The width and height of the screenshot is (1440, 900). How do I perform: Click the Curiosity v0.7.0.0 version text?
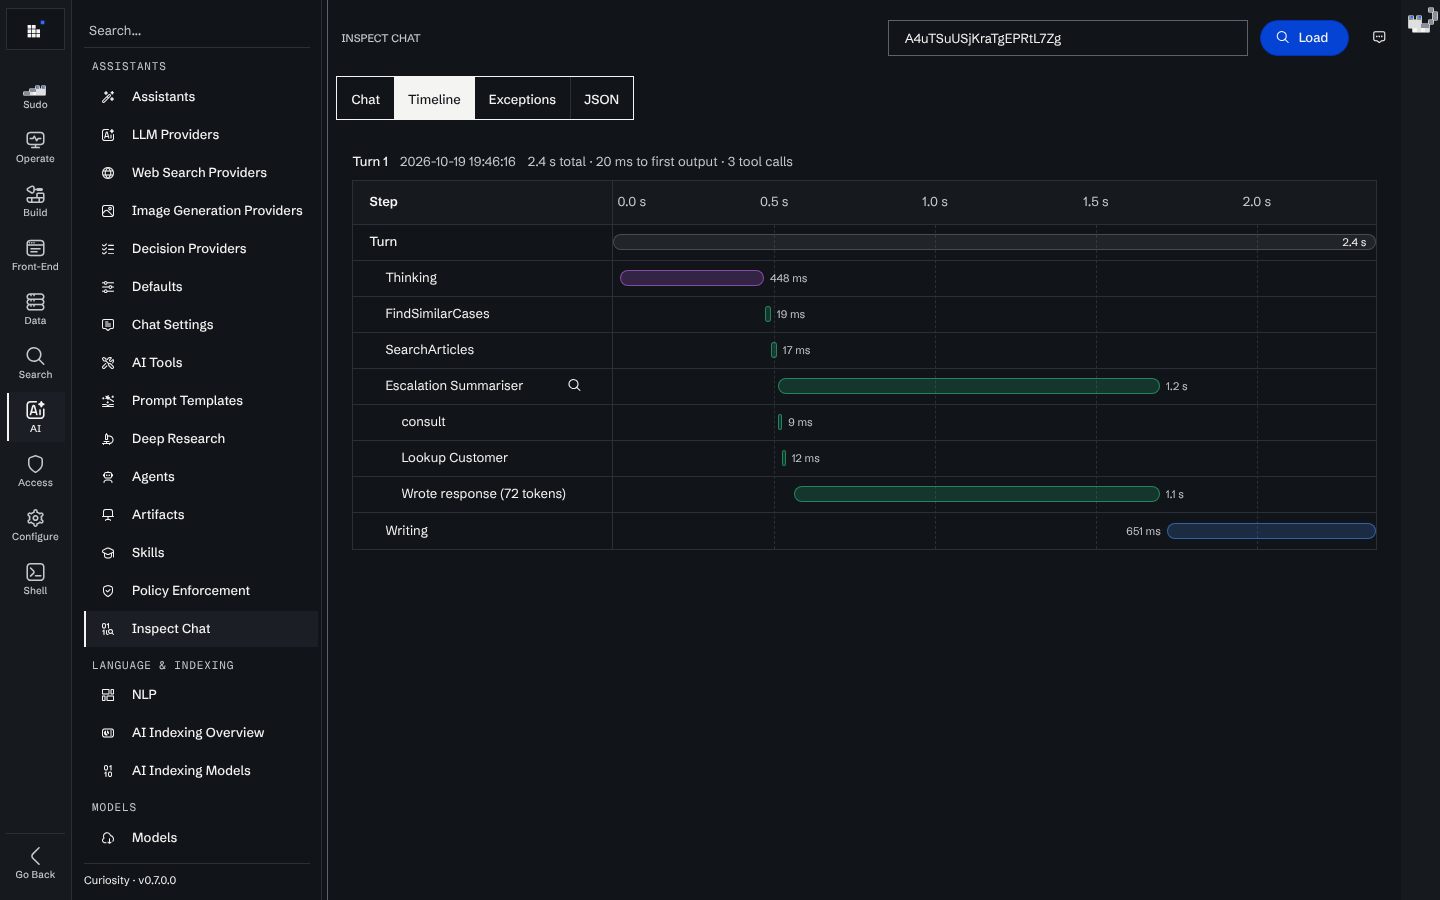point(130,881)
